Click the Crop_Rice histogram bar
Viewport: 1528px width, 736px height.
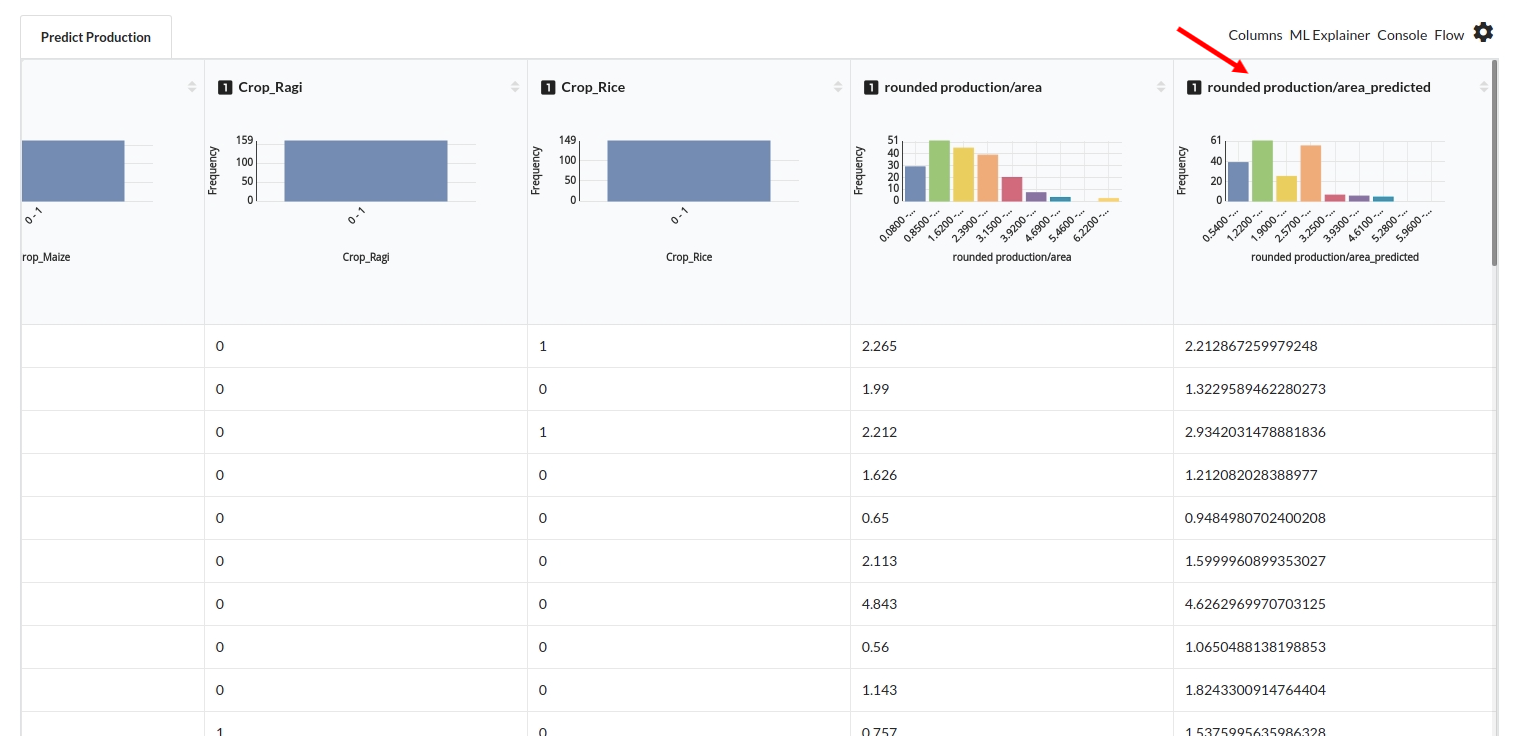point(688,171)
